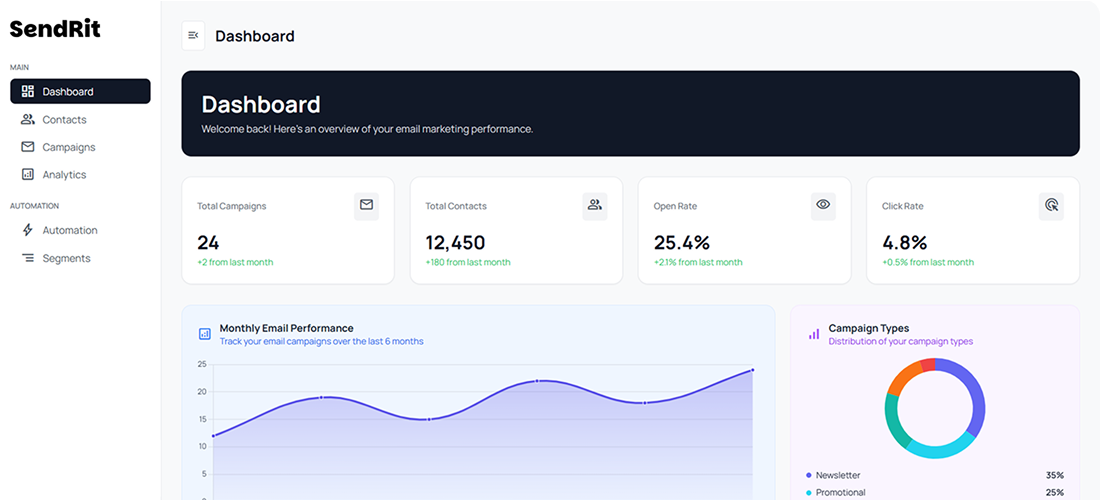Click the eye icon on Open Rate card

click(x=823, y=205)
